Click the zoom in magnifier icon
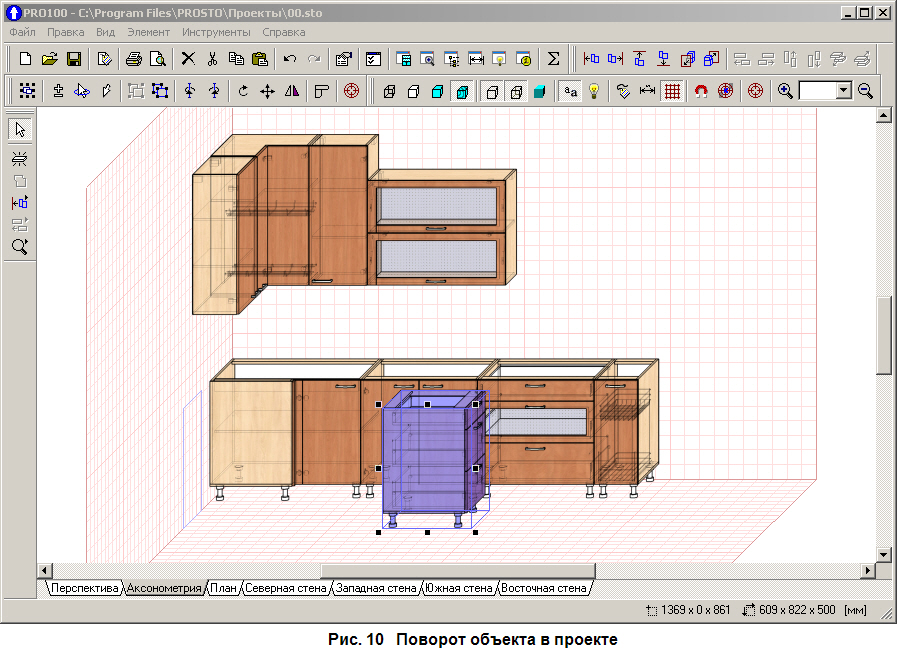The width and height of the screenshot is (897, 652). coord(786,91)
